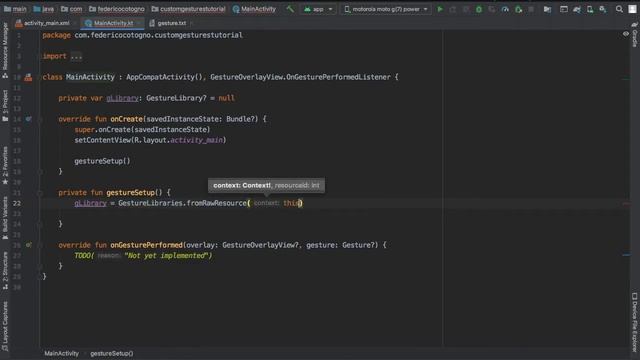Click the user account avatar icon
640x360 pixels.
coord(632,9)
